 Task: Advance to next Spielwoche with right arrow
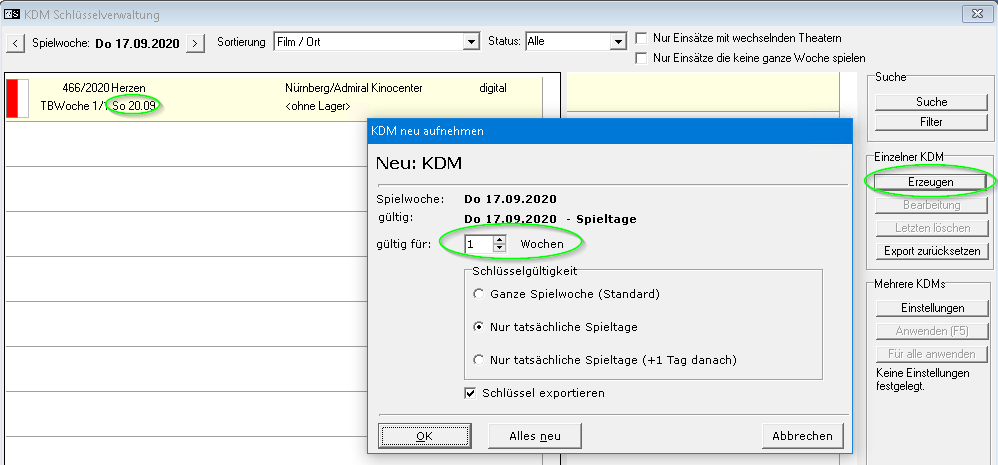click(196, 43)
